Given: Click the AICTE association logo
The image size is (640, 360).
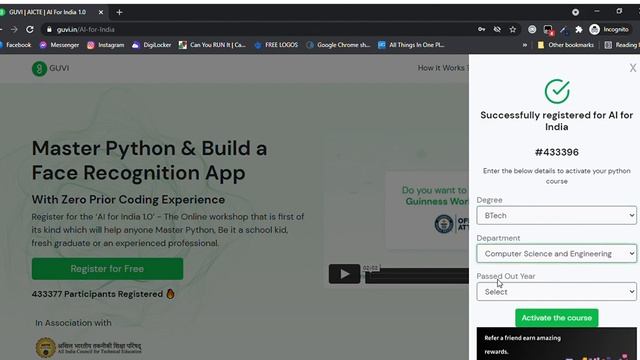Looking at the screenshot, I should click(x=89, y=348).
